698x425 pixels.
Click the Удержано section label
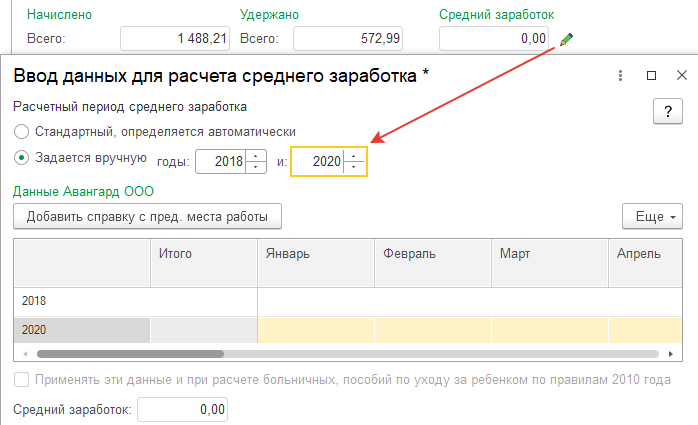tap(269, 14)
